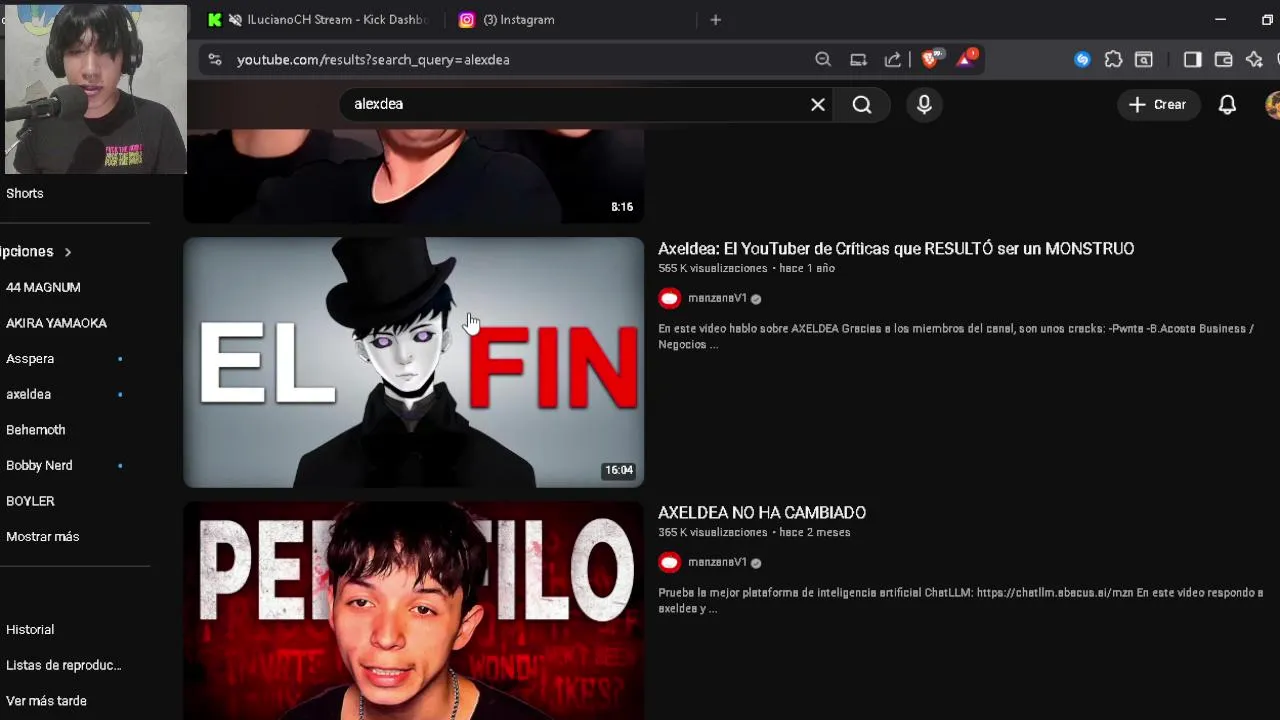Click the 565 K visualizaciones text
Screen dimensions: 1280x720
point(713,268)
